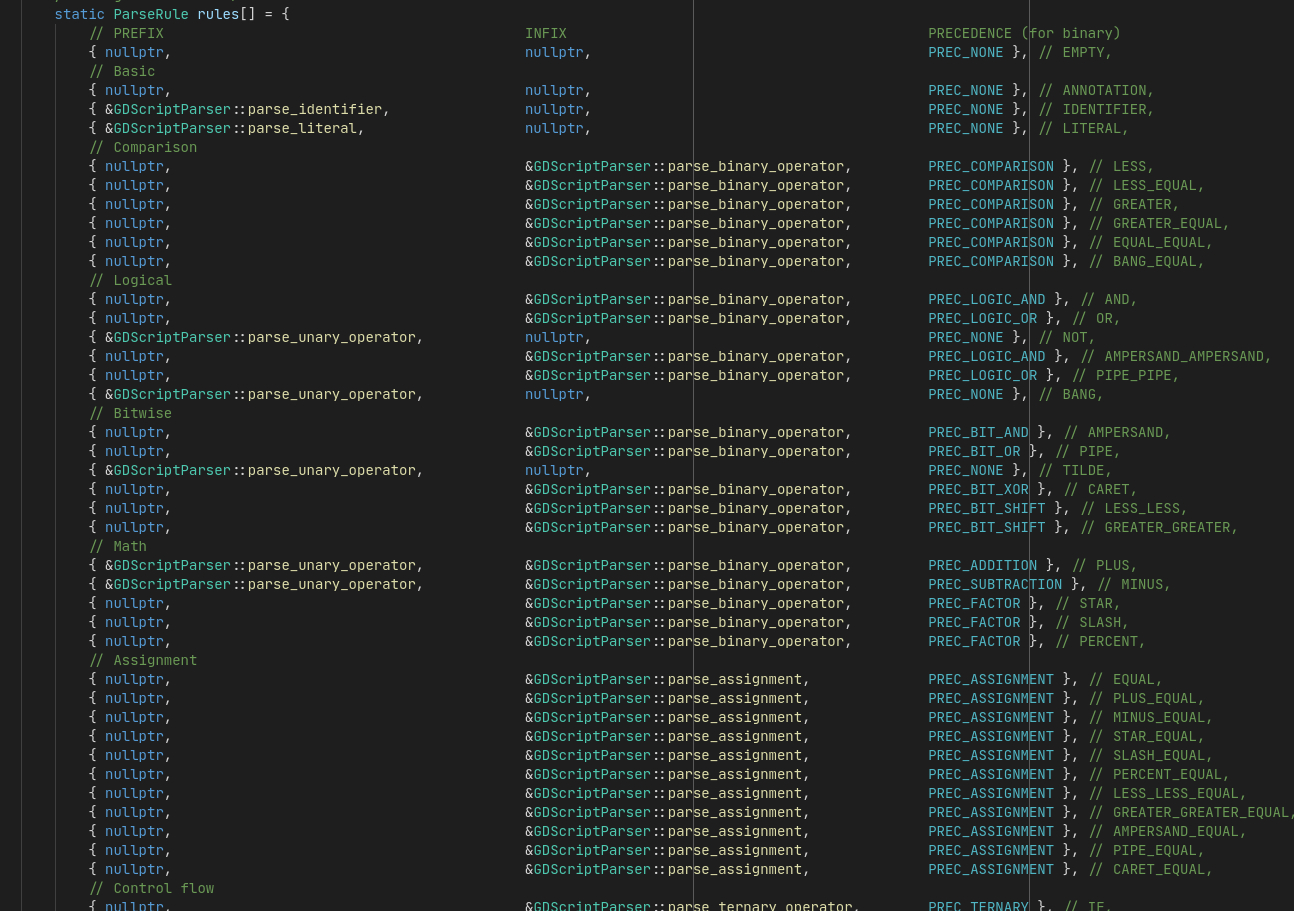Click the parse_identifier function reference
Screen dimensions: 1294x911
click(315, 109)
